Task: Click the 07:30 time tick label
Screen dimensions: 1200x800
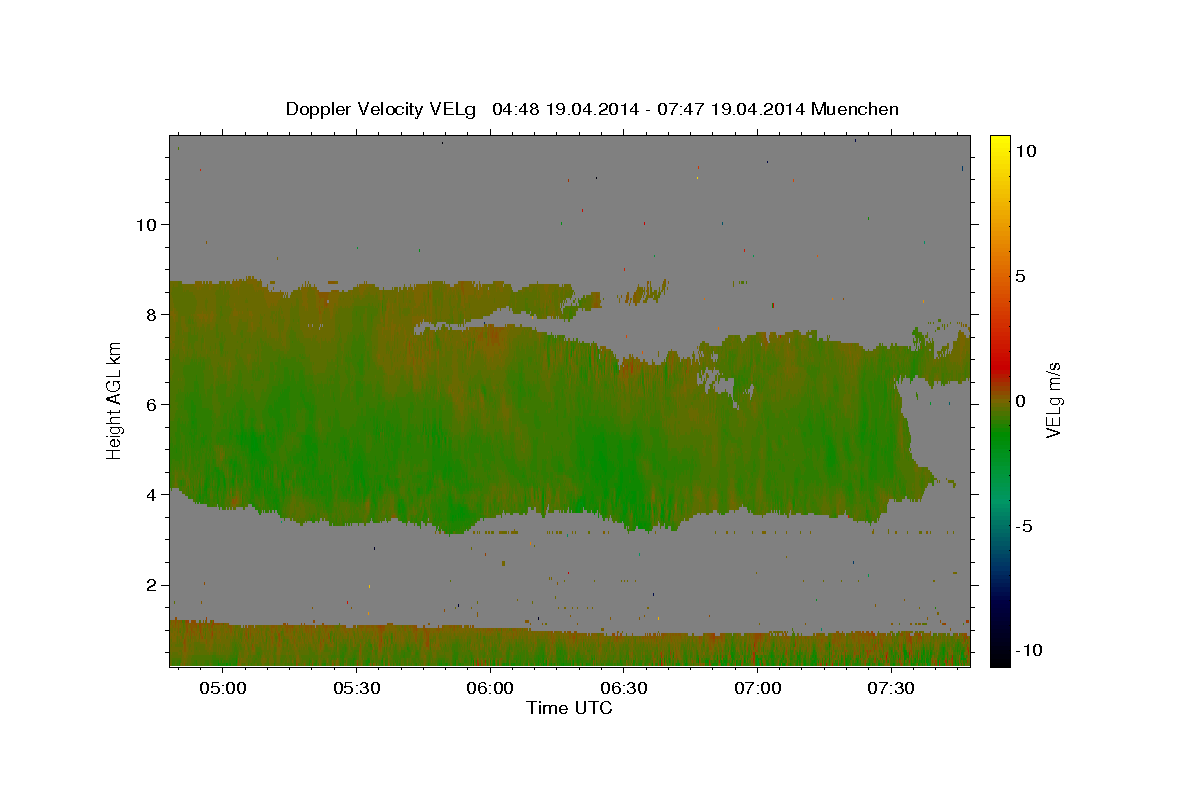Action: point(891,689)
